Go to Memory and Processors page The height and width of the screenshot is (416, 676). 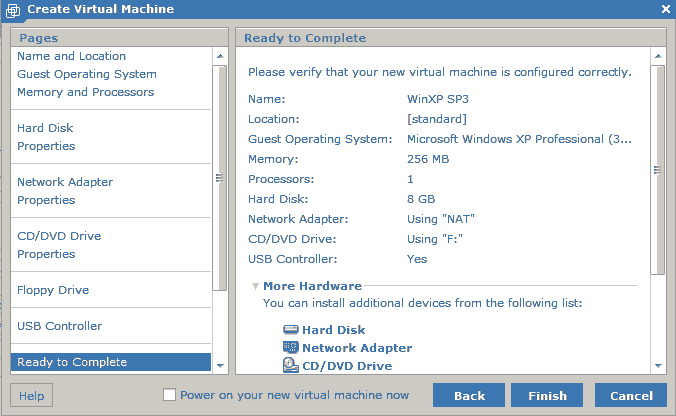pos(85,92)
